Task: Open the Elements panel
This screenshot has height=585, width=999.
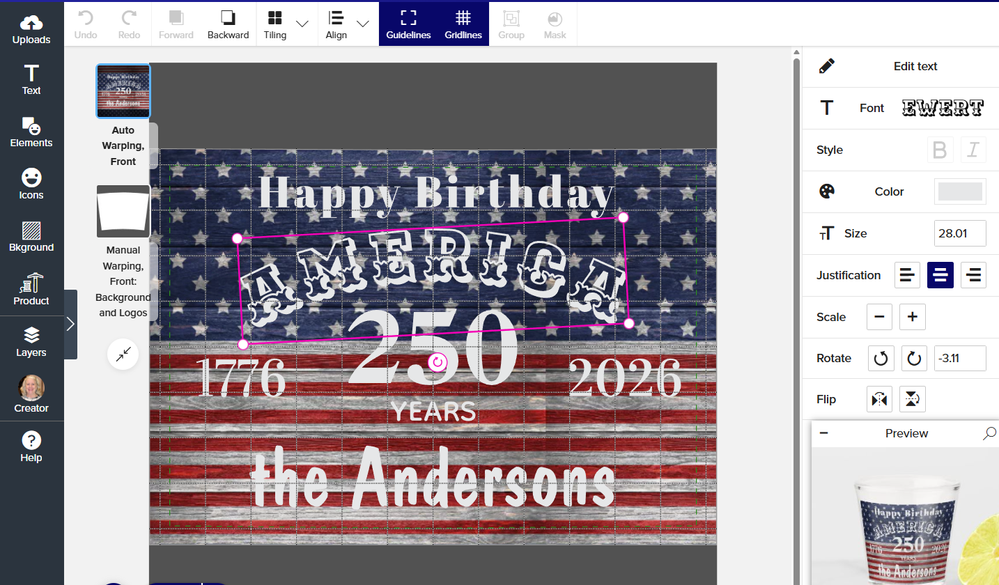Action: 31,132
